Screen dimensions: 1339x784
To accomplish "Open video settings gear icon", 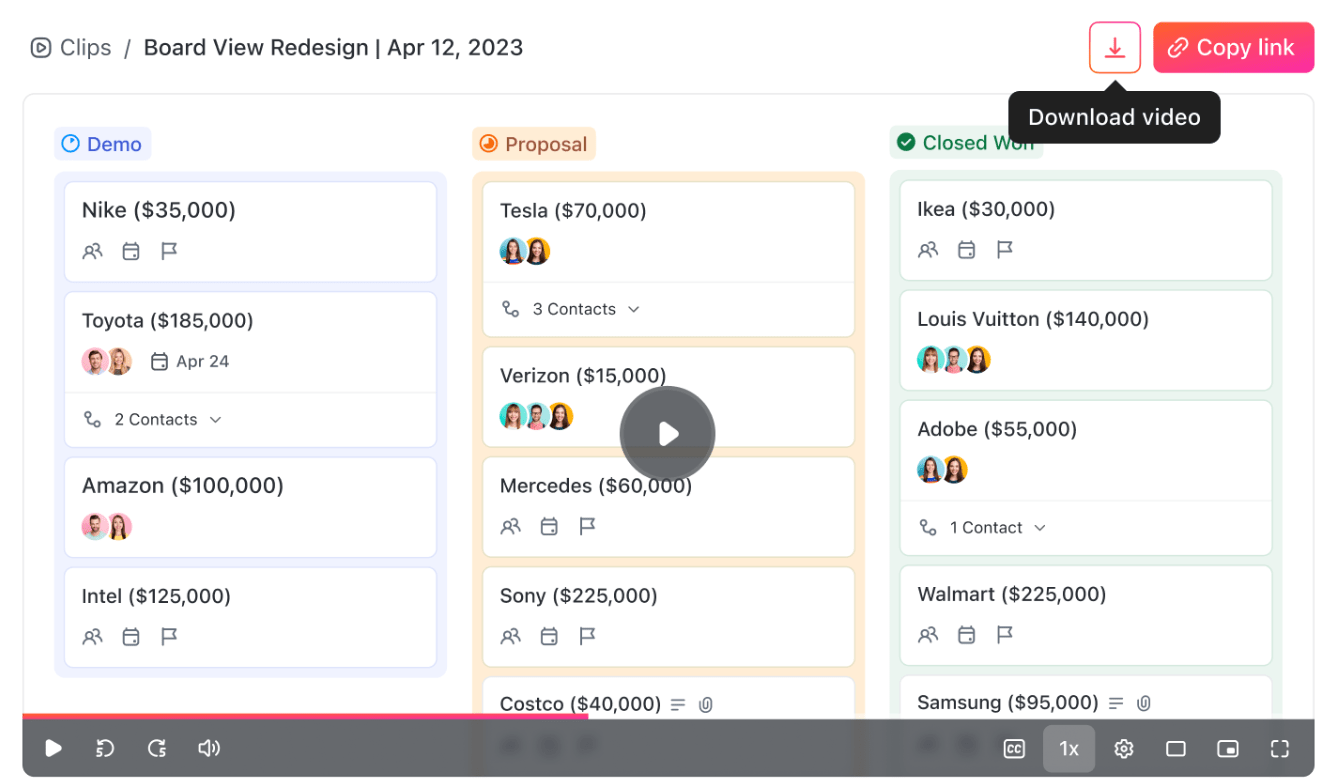I will tap(1124, 749).
